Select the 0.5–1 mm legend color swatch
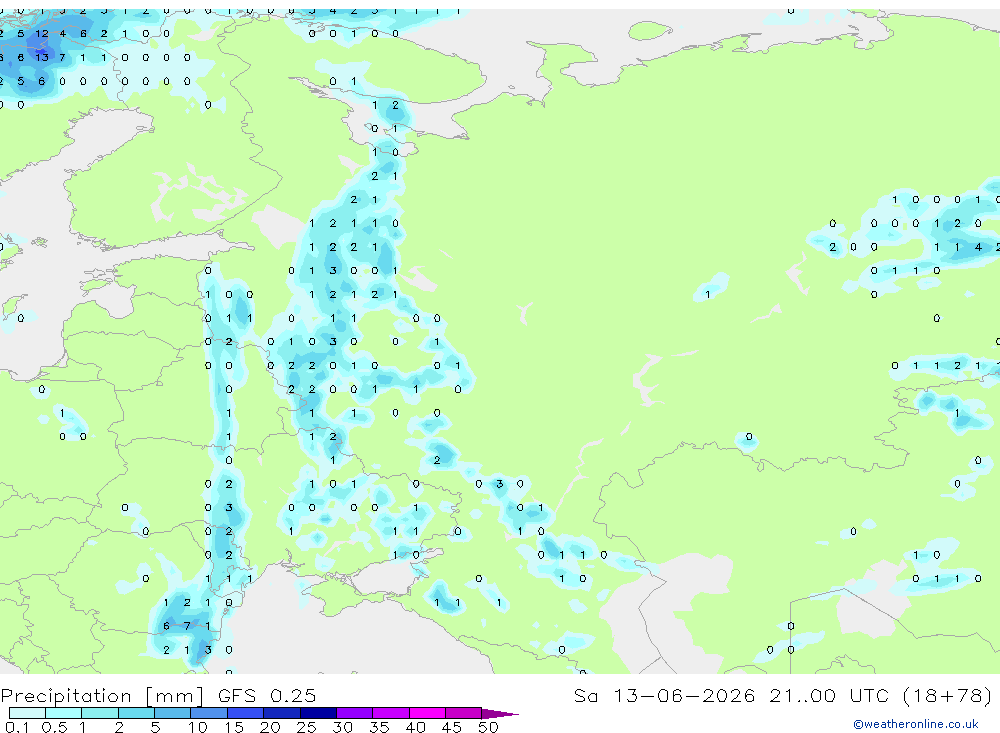The height and width of the screenshot is (733, 1000). (x=64, y=713)
